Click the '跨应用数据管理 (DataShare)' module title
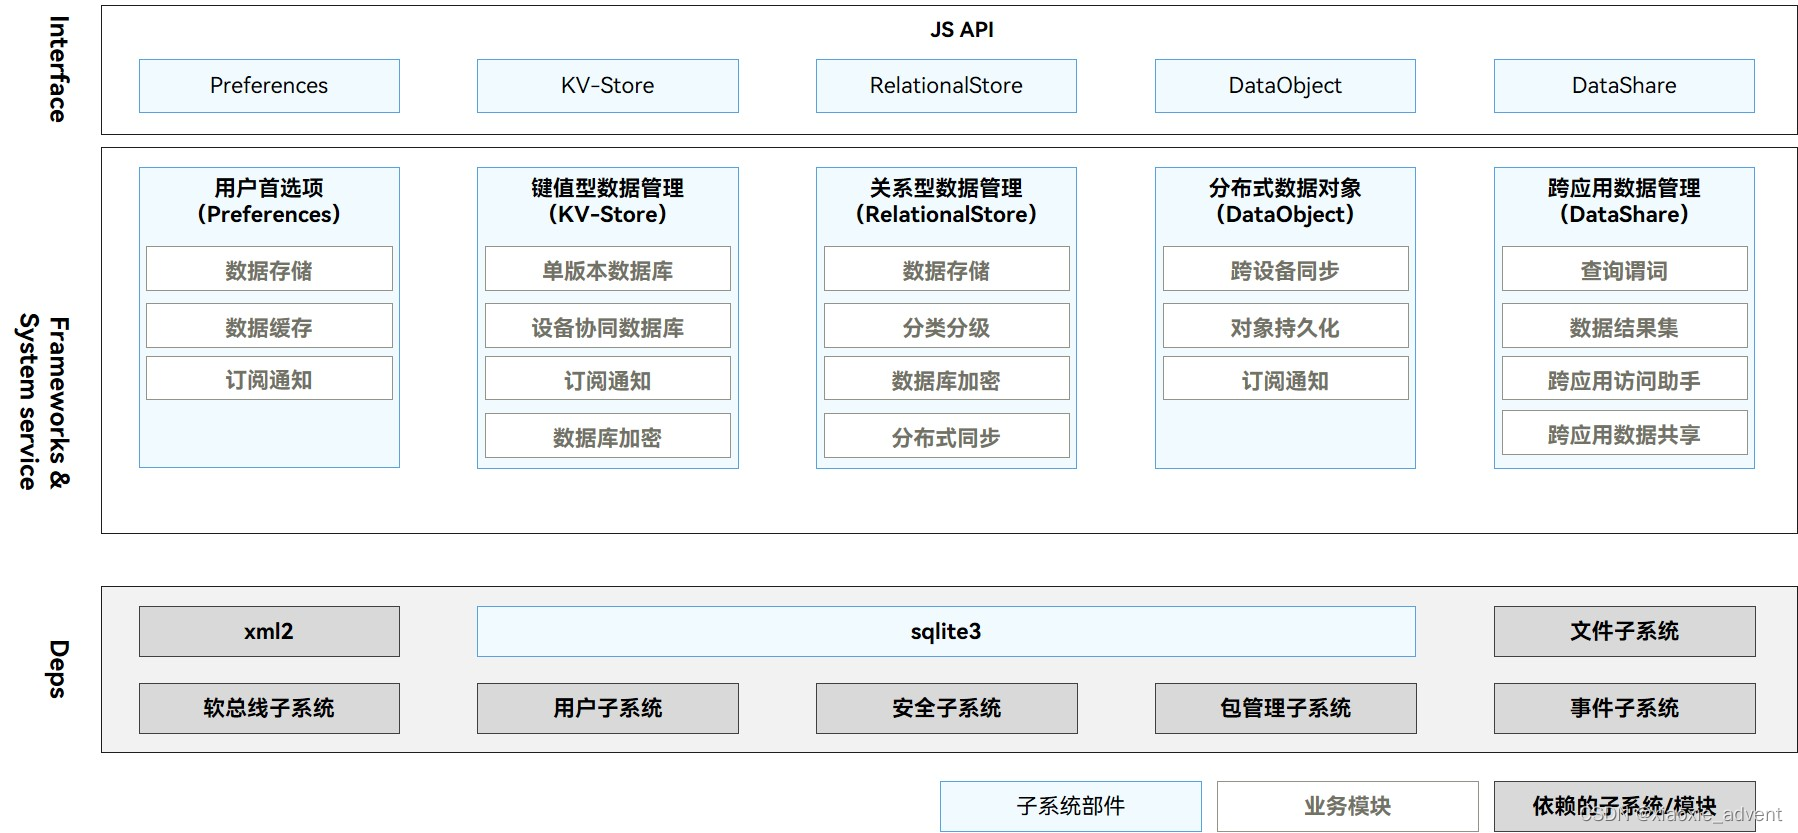Viewport: 1798px width, 833px height. [x=1624, y=201]
